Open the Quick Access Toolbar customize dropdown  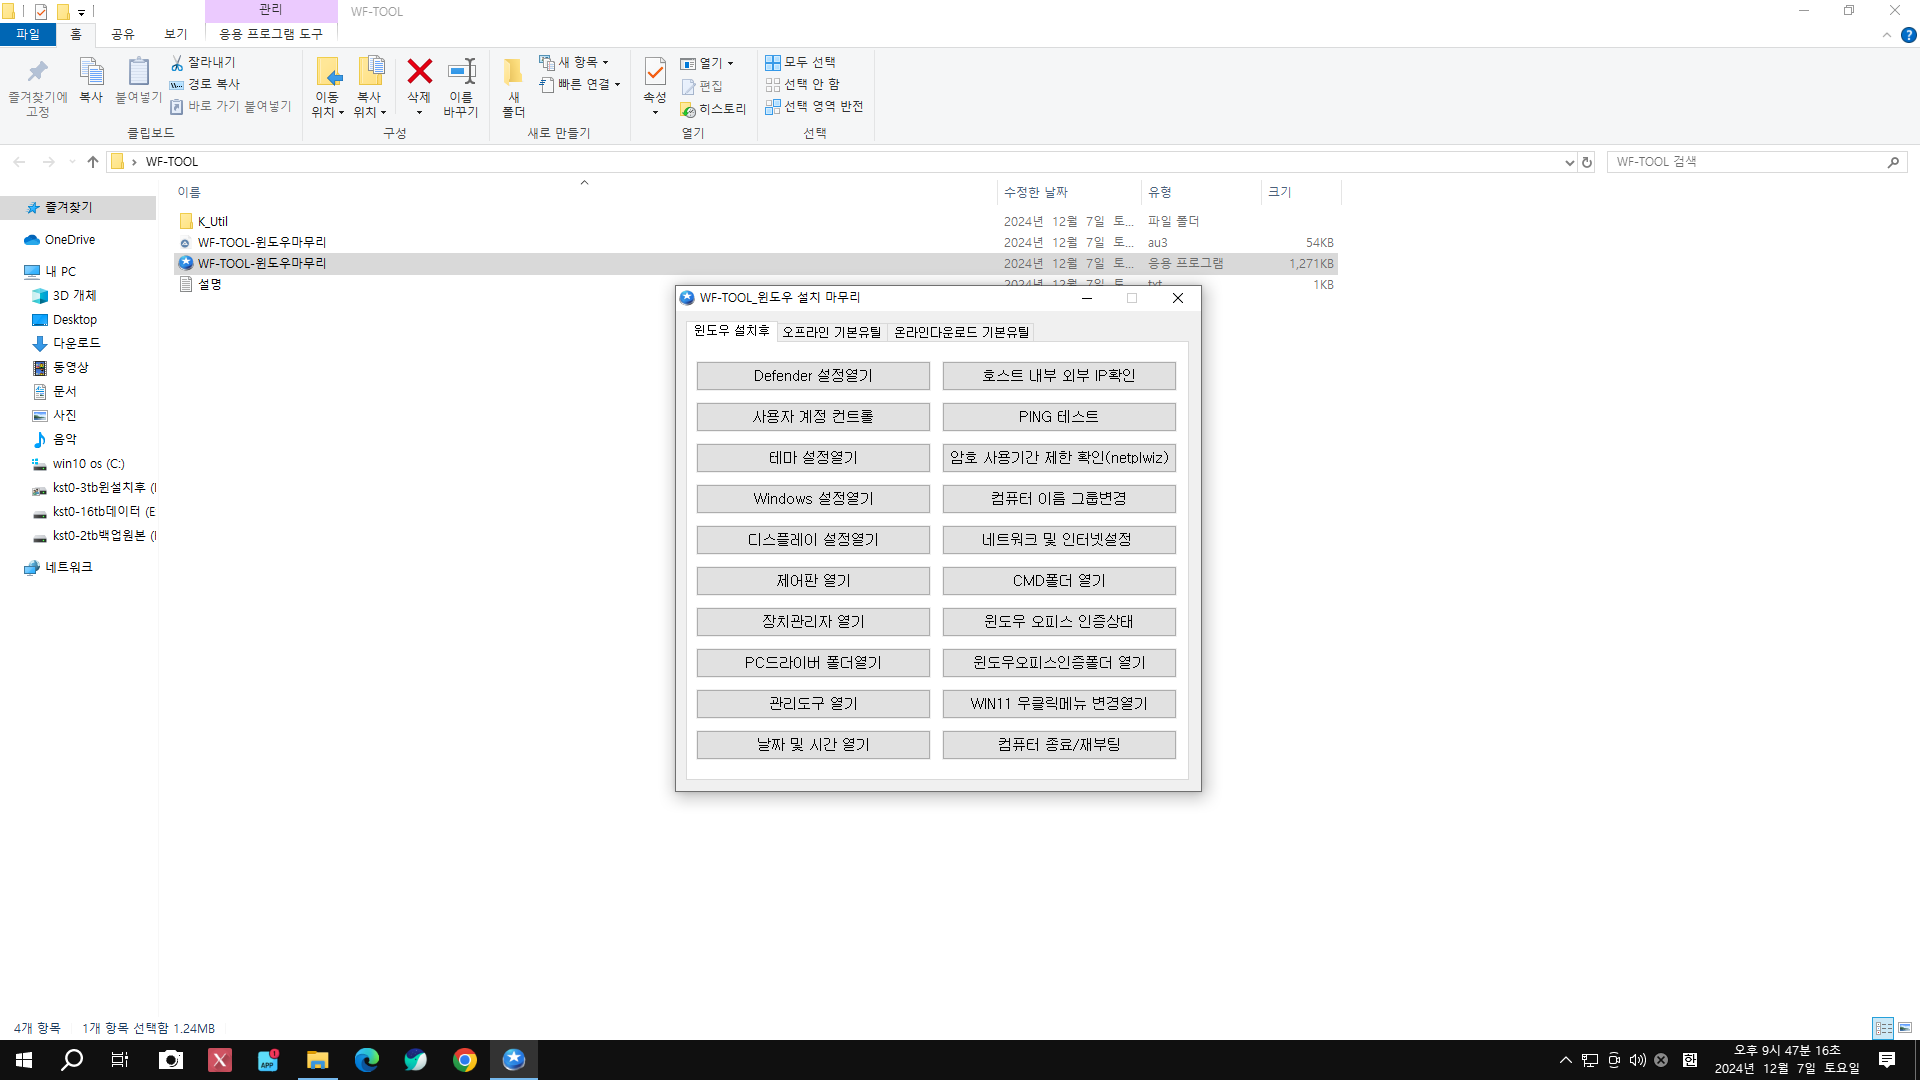point(82,12)
